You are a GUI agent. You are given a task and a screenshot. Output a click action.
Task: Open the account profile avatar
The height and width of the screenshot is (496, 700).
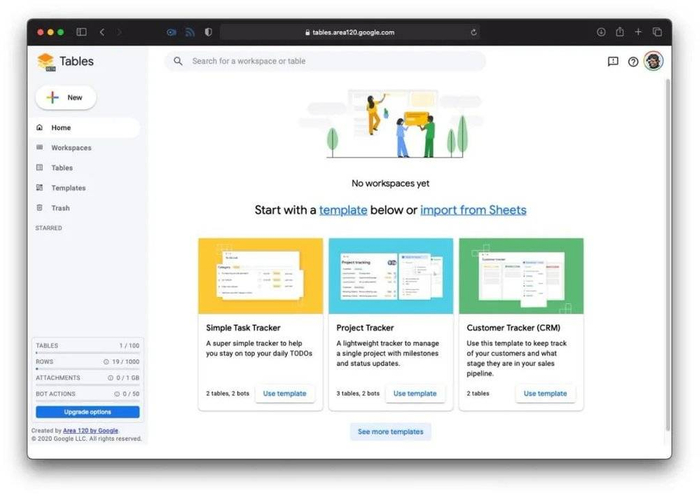click(x=654, y=61)
